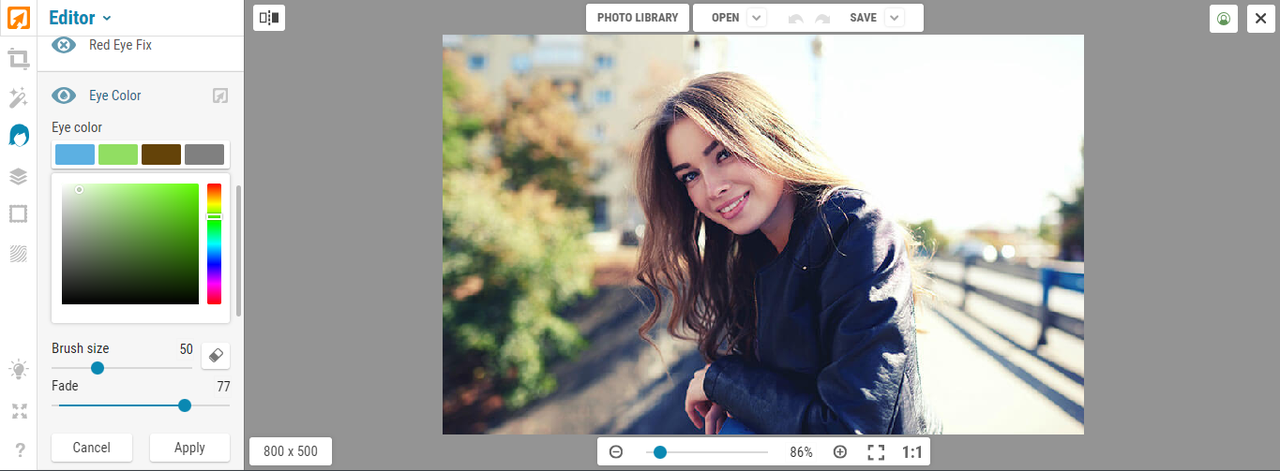The width and height of the screenshot is (1280, 471).
Task: Click the zoom slider handle
Action: [x=660, y=452]
